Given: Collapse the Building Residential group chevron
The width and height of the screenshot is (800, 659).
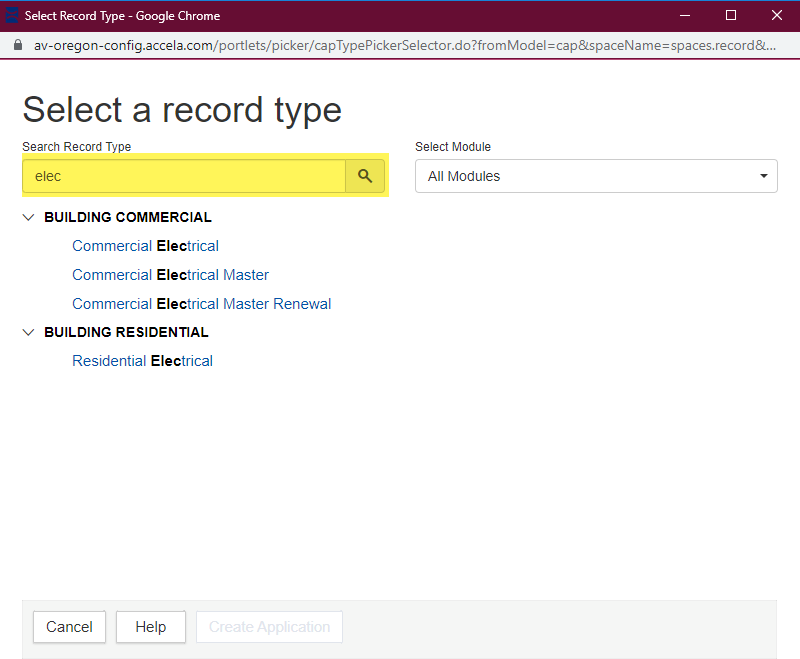Looking at the screenshot, I should (28, 332).
